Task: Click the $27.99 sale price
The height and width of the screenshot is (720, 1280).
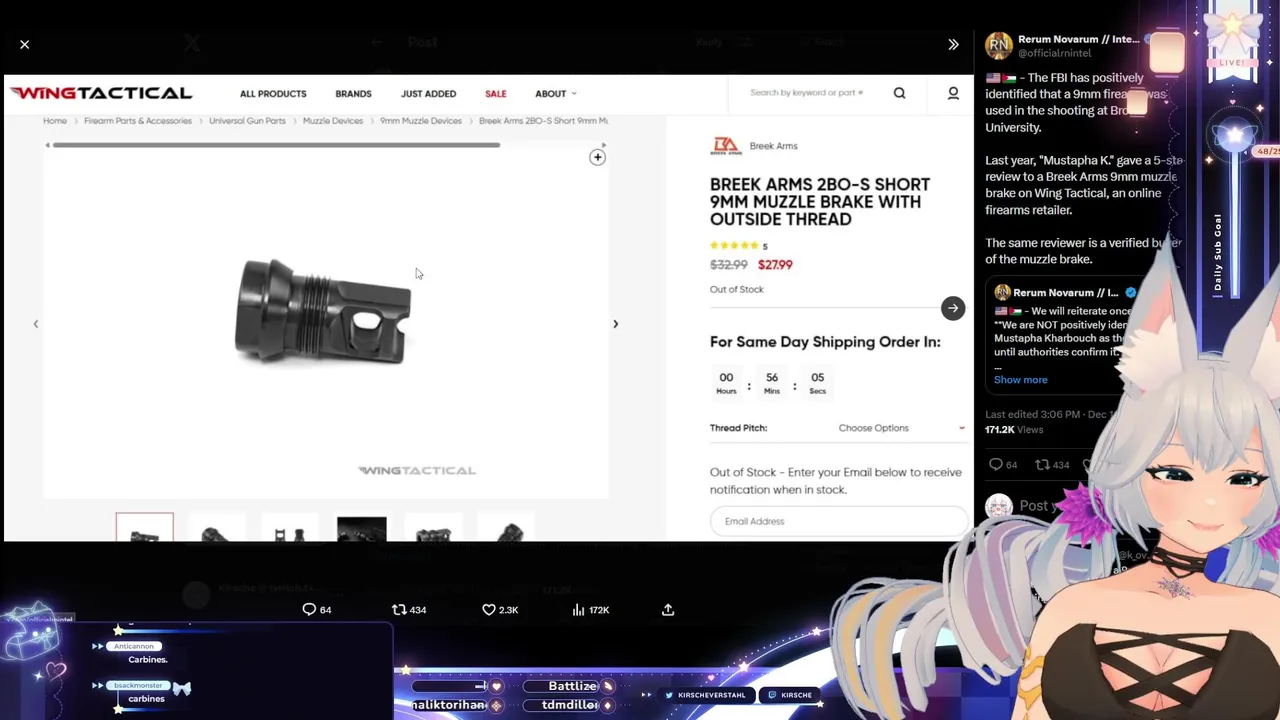Action: (x=775, y=265)
